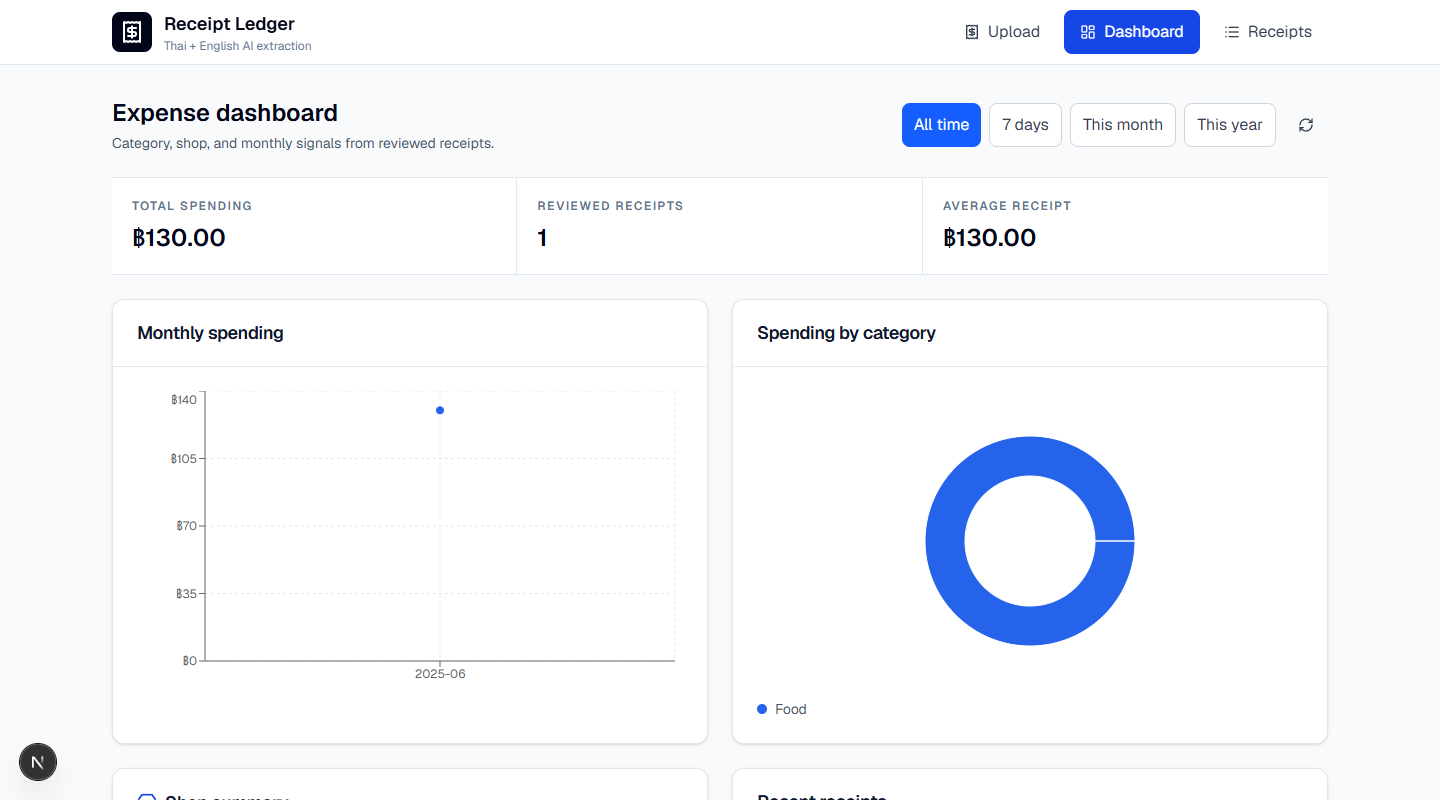
Task: Select the Dashboard nav tab
Action: 1132,32
